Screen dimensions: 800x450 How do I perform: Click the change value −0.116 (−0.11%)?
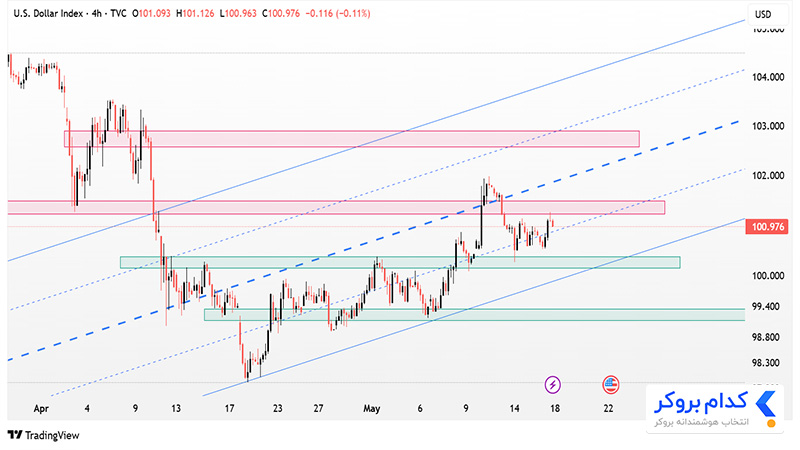pyautogui.click(x=338, y=14)
